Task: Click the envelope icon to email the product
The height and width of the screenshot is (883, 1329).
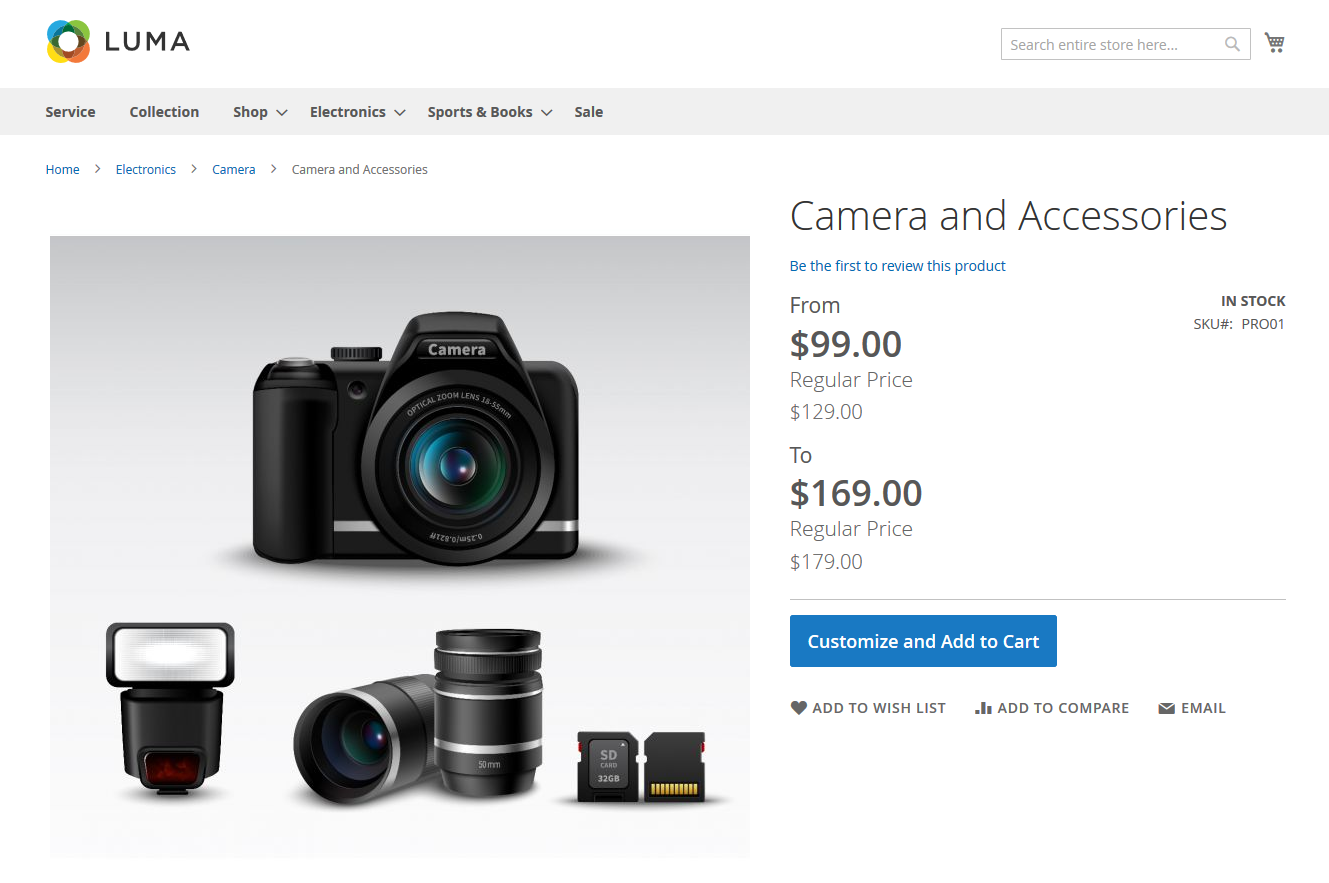Action: [1166, 707]
